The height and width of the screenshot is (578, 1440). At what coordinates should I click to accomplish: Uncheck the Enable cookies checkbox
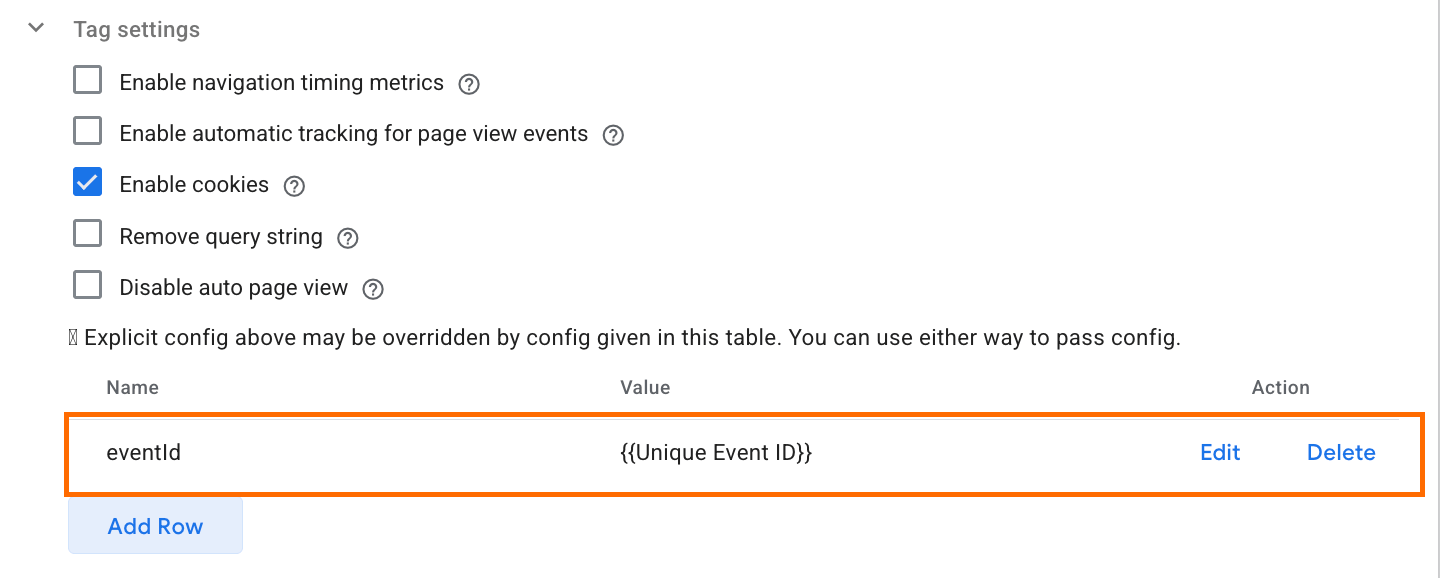point(88,182)
